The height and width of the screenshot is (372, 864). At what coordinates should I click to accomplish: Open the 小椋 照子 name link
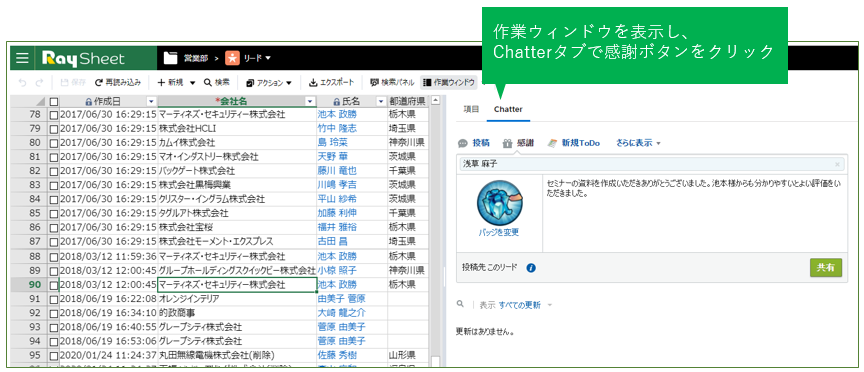coord(337,271)
